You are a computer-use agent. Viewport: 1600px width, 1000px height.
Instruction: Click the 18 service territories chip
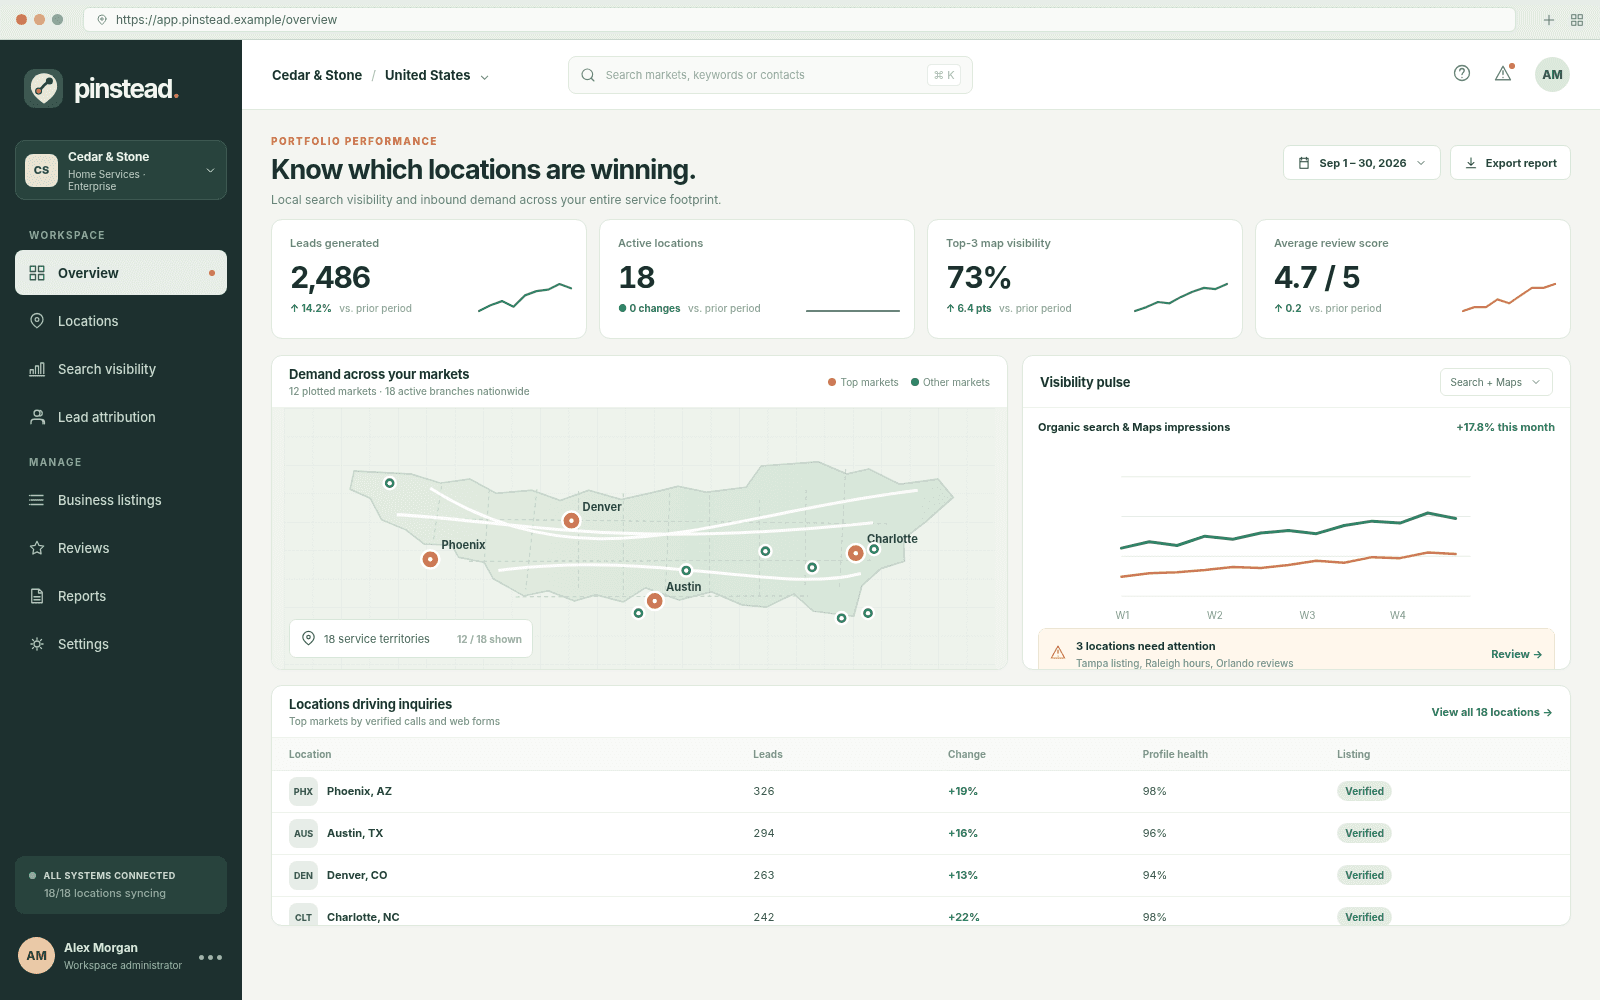click(x=411, y=639)
